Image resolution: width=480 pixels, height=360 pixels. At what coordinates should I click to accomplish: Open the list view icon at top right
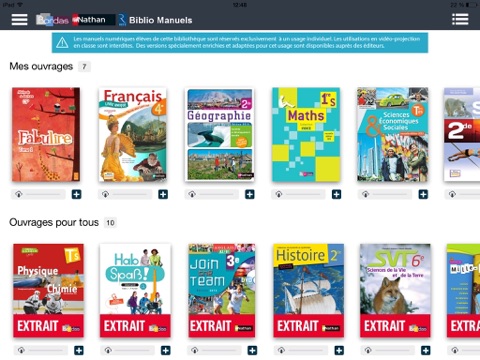(x=460, y=19)
